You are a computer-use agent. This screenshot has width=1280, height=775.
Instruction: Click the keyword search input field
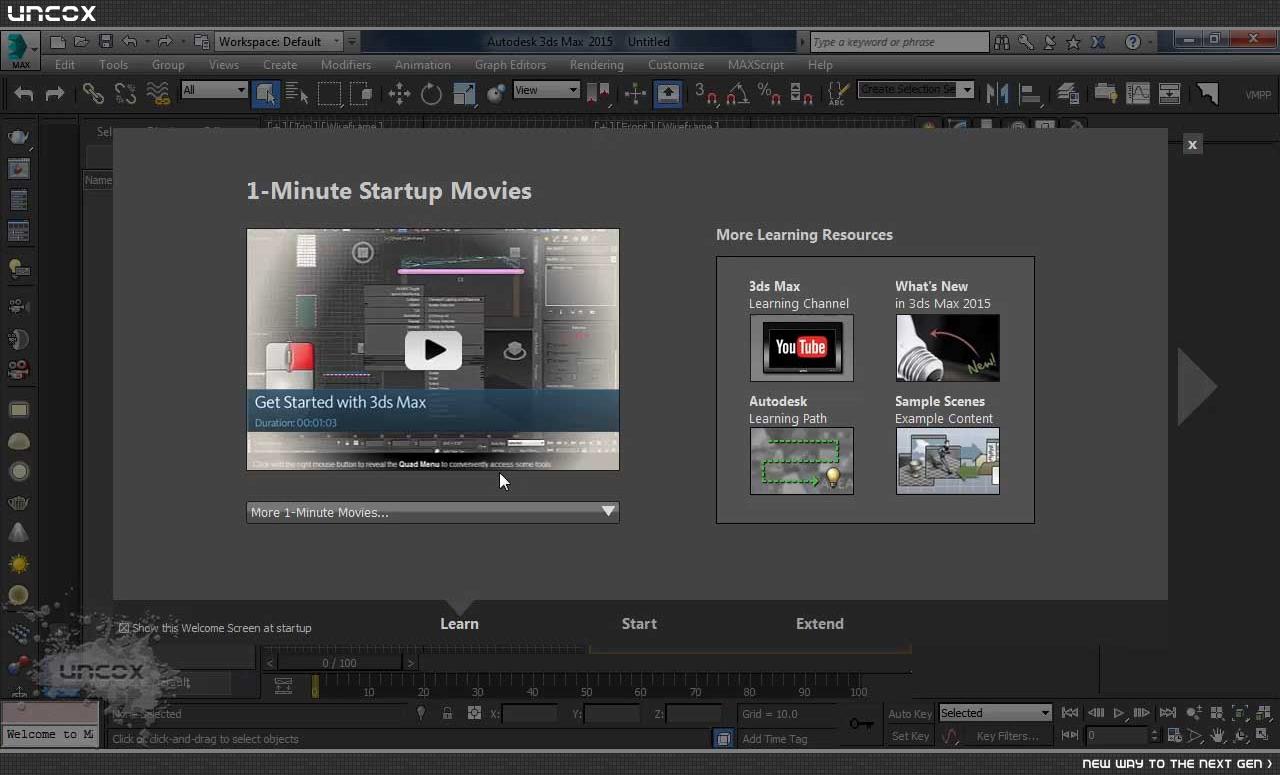(899, 42)
